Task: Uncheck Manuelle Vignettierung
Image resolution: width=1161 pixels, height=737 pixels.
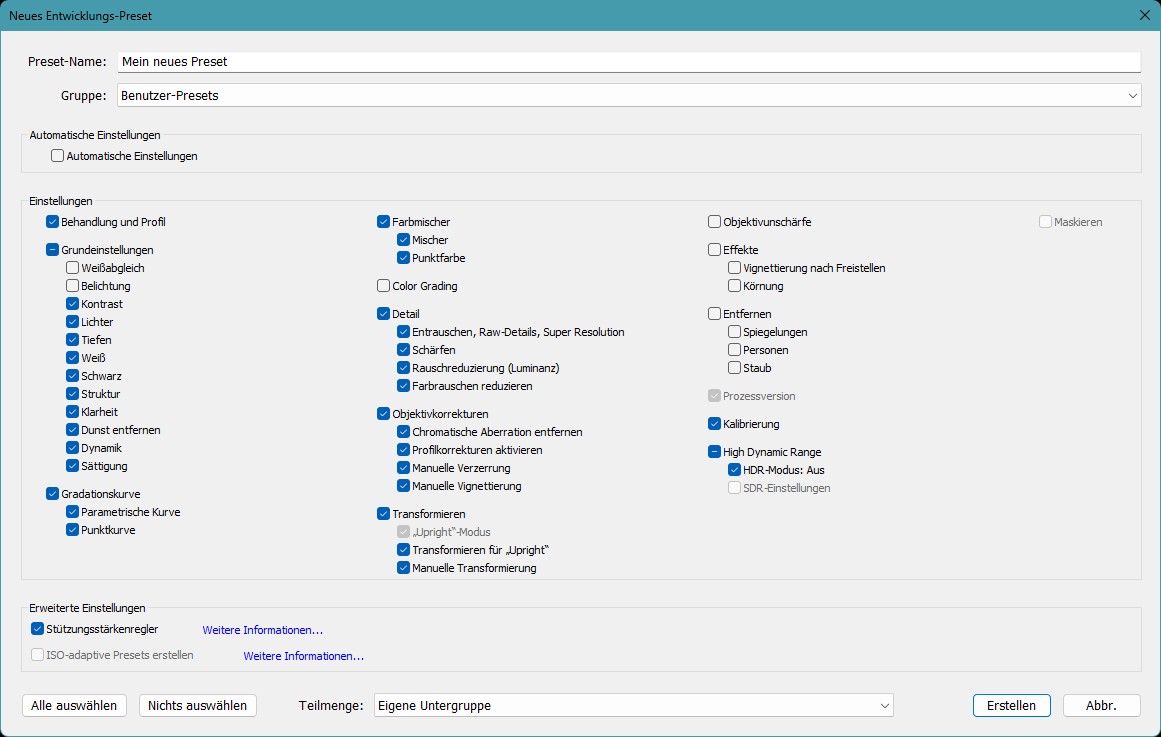Action: coord(404,485)
